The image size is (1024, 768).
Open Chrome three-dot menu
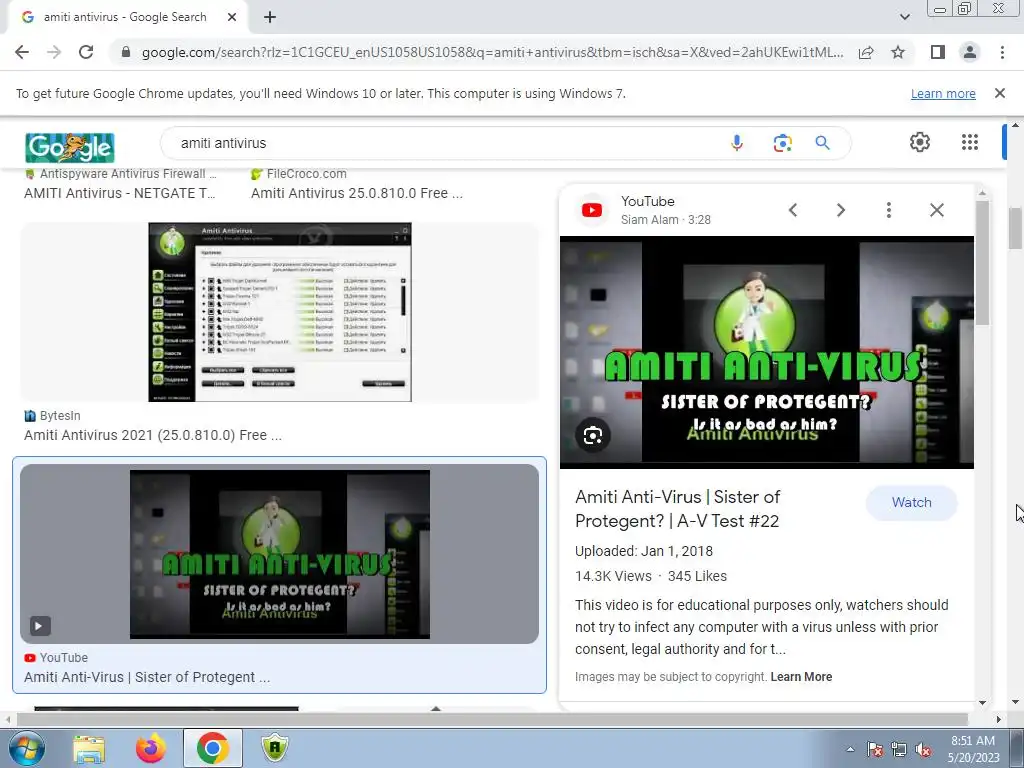click(x=1002, y=52)
